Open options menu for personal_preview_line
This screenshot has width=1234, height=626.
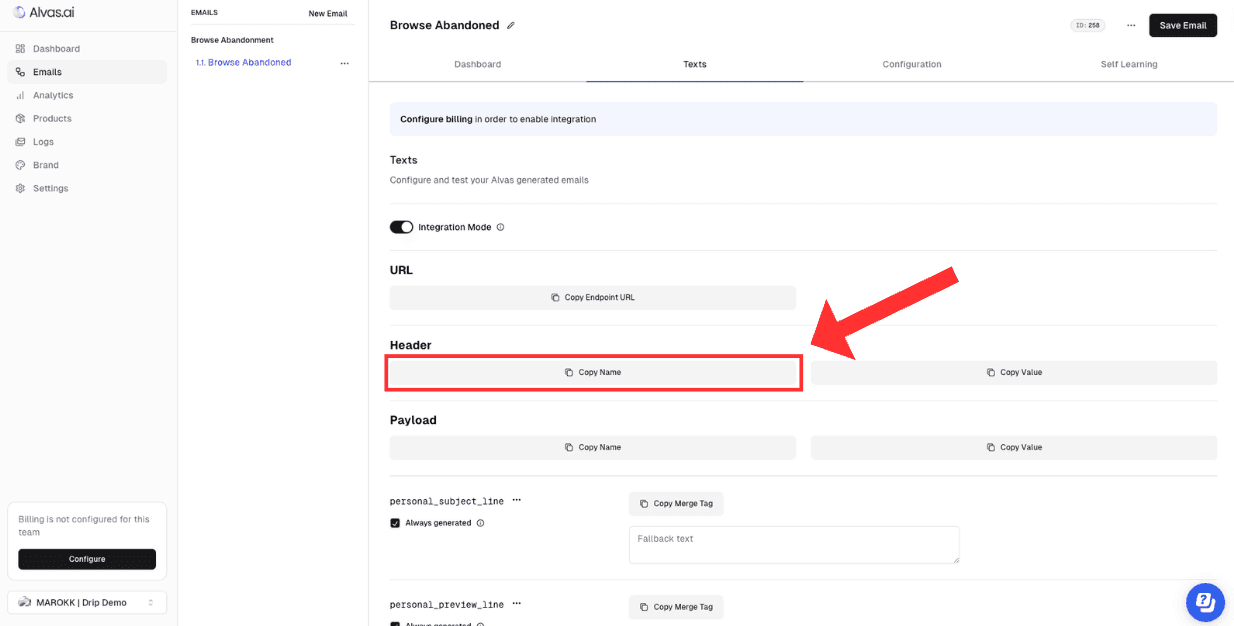[517, 604]
